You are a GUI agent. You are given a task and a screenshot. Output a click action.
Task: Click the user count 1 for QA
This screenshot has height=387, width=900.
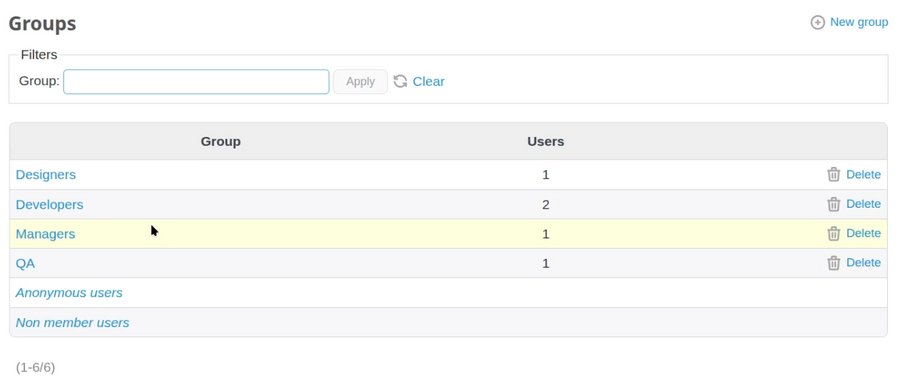[x=546, y=264]
